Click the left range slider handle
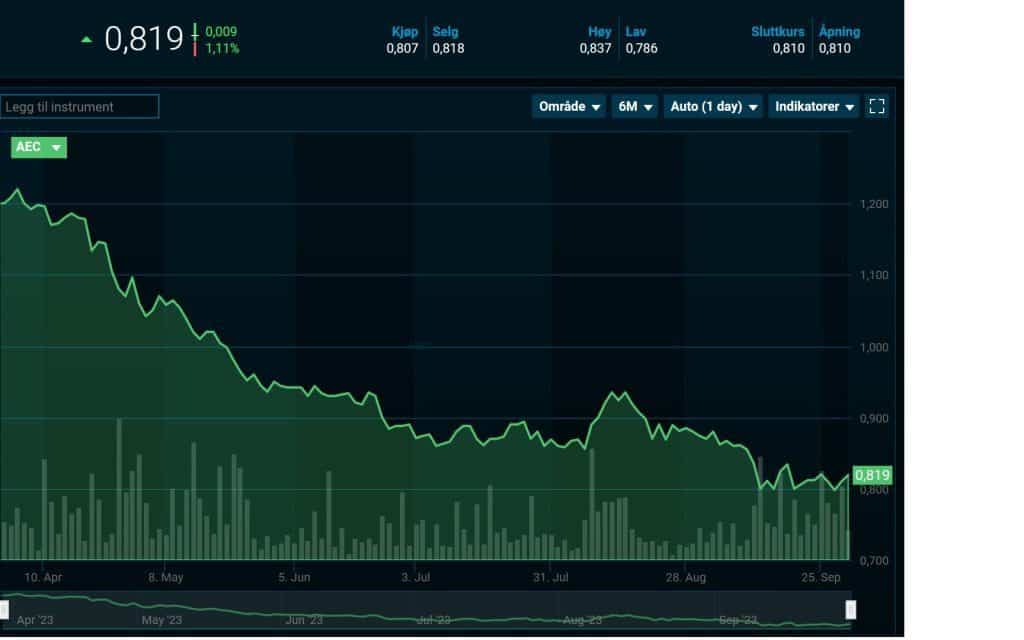This screenshot has width=1024, height=640. [x=4, y=610]
